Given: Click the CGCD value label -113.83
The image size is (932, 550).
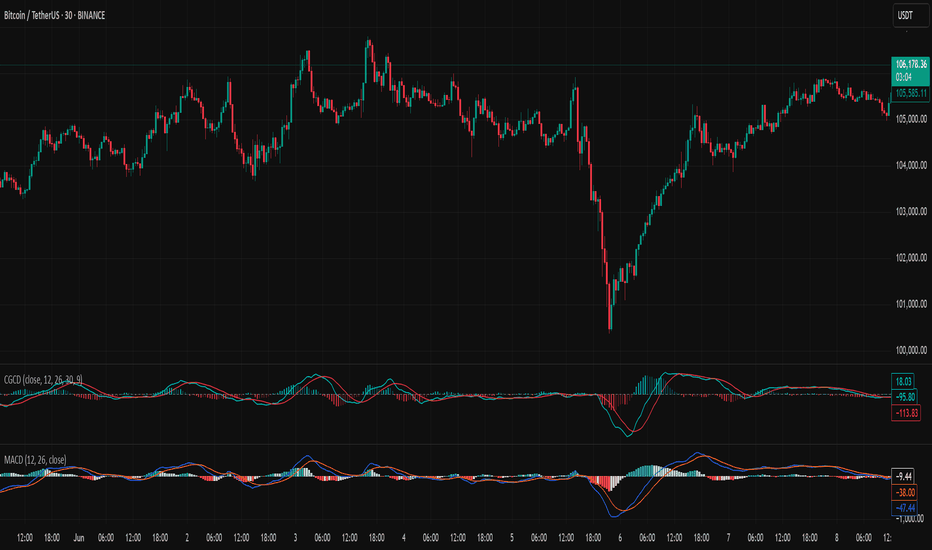Looking at the screenshot, I should tap(906, 413).
